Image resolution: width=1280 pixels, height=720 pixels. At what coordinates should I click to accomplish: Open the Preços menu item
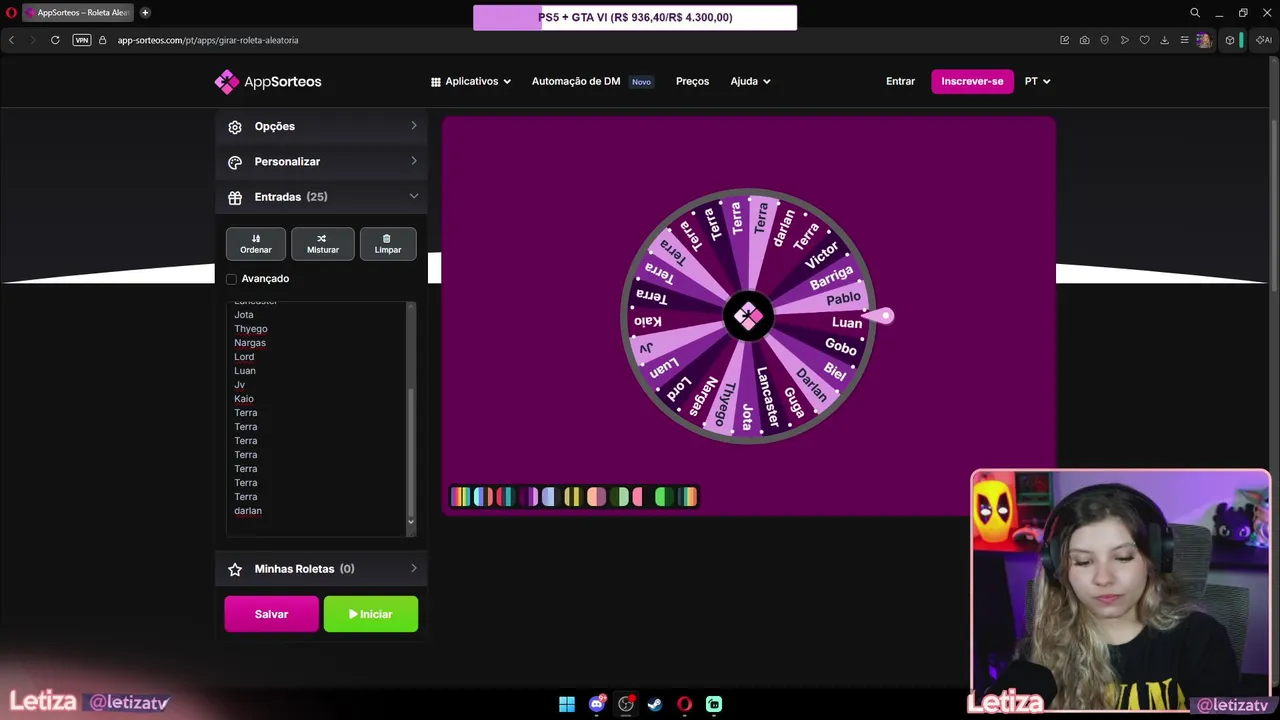pyautogui.click(x=692, y=82)
